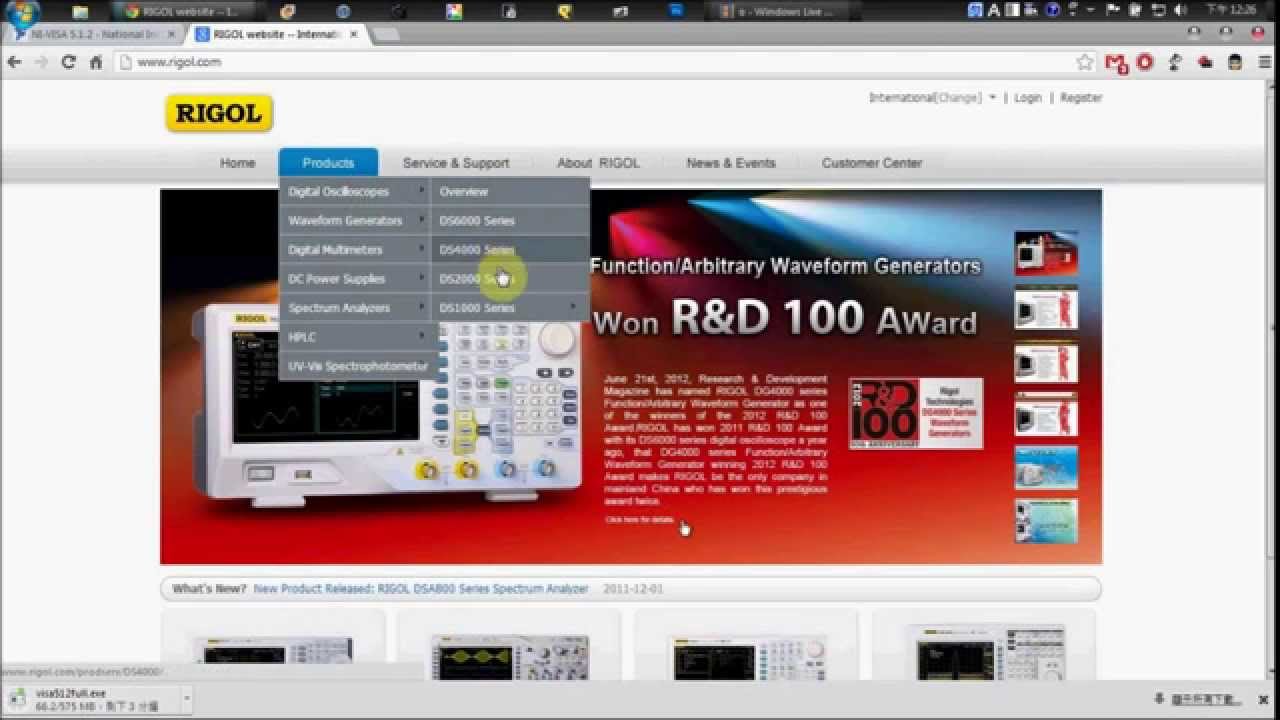
Task: Select UV-Vis Spectrophotometer entry
Action: 358,366
